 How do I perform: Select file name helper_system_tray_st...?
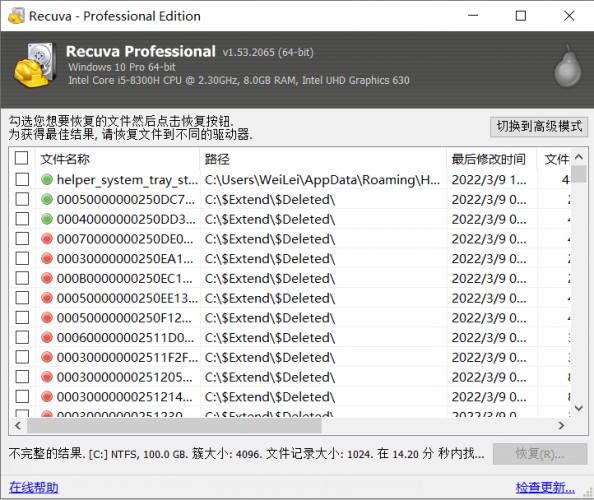127,180
